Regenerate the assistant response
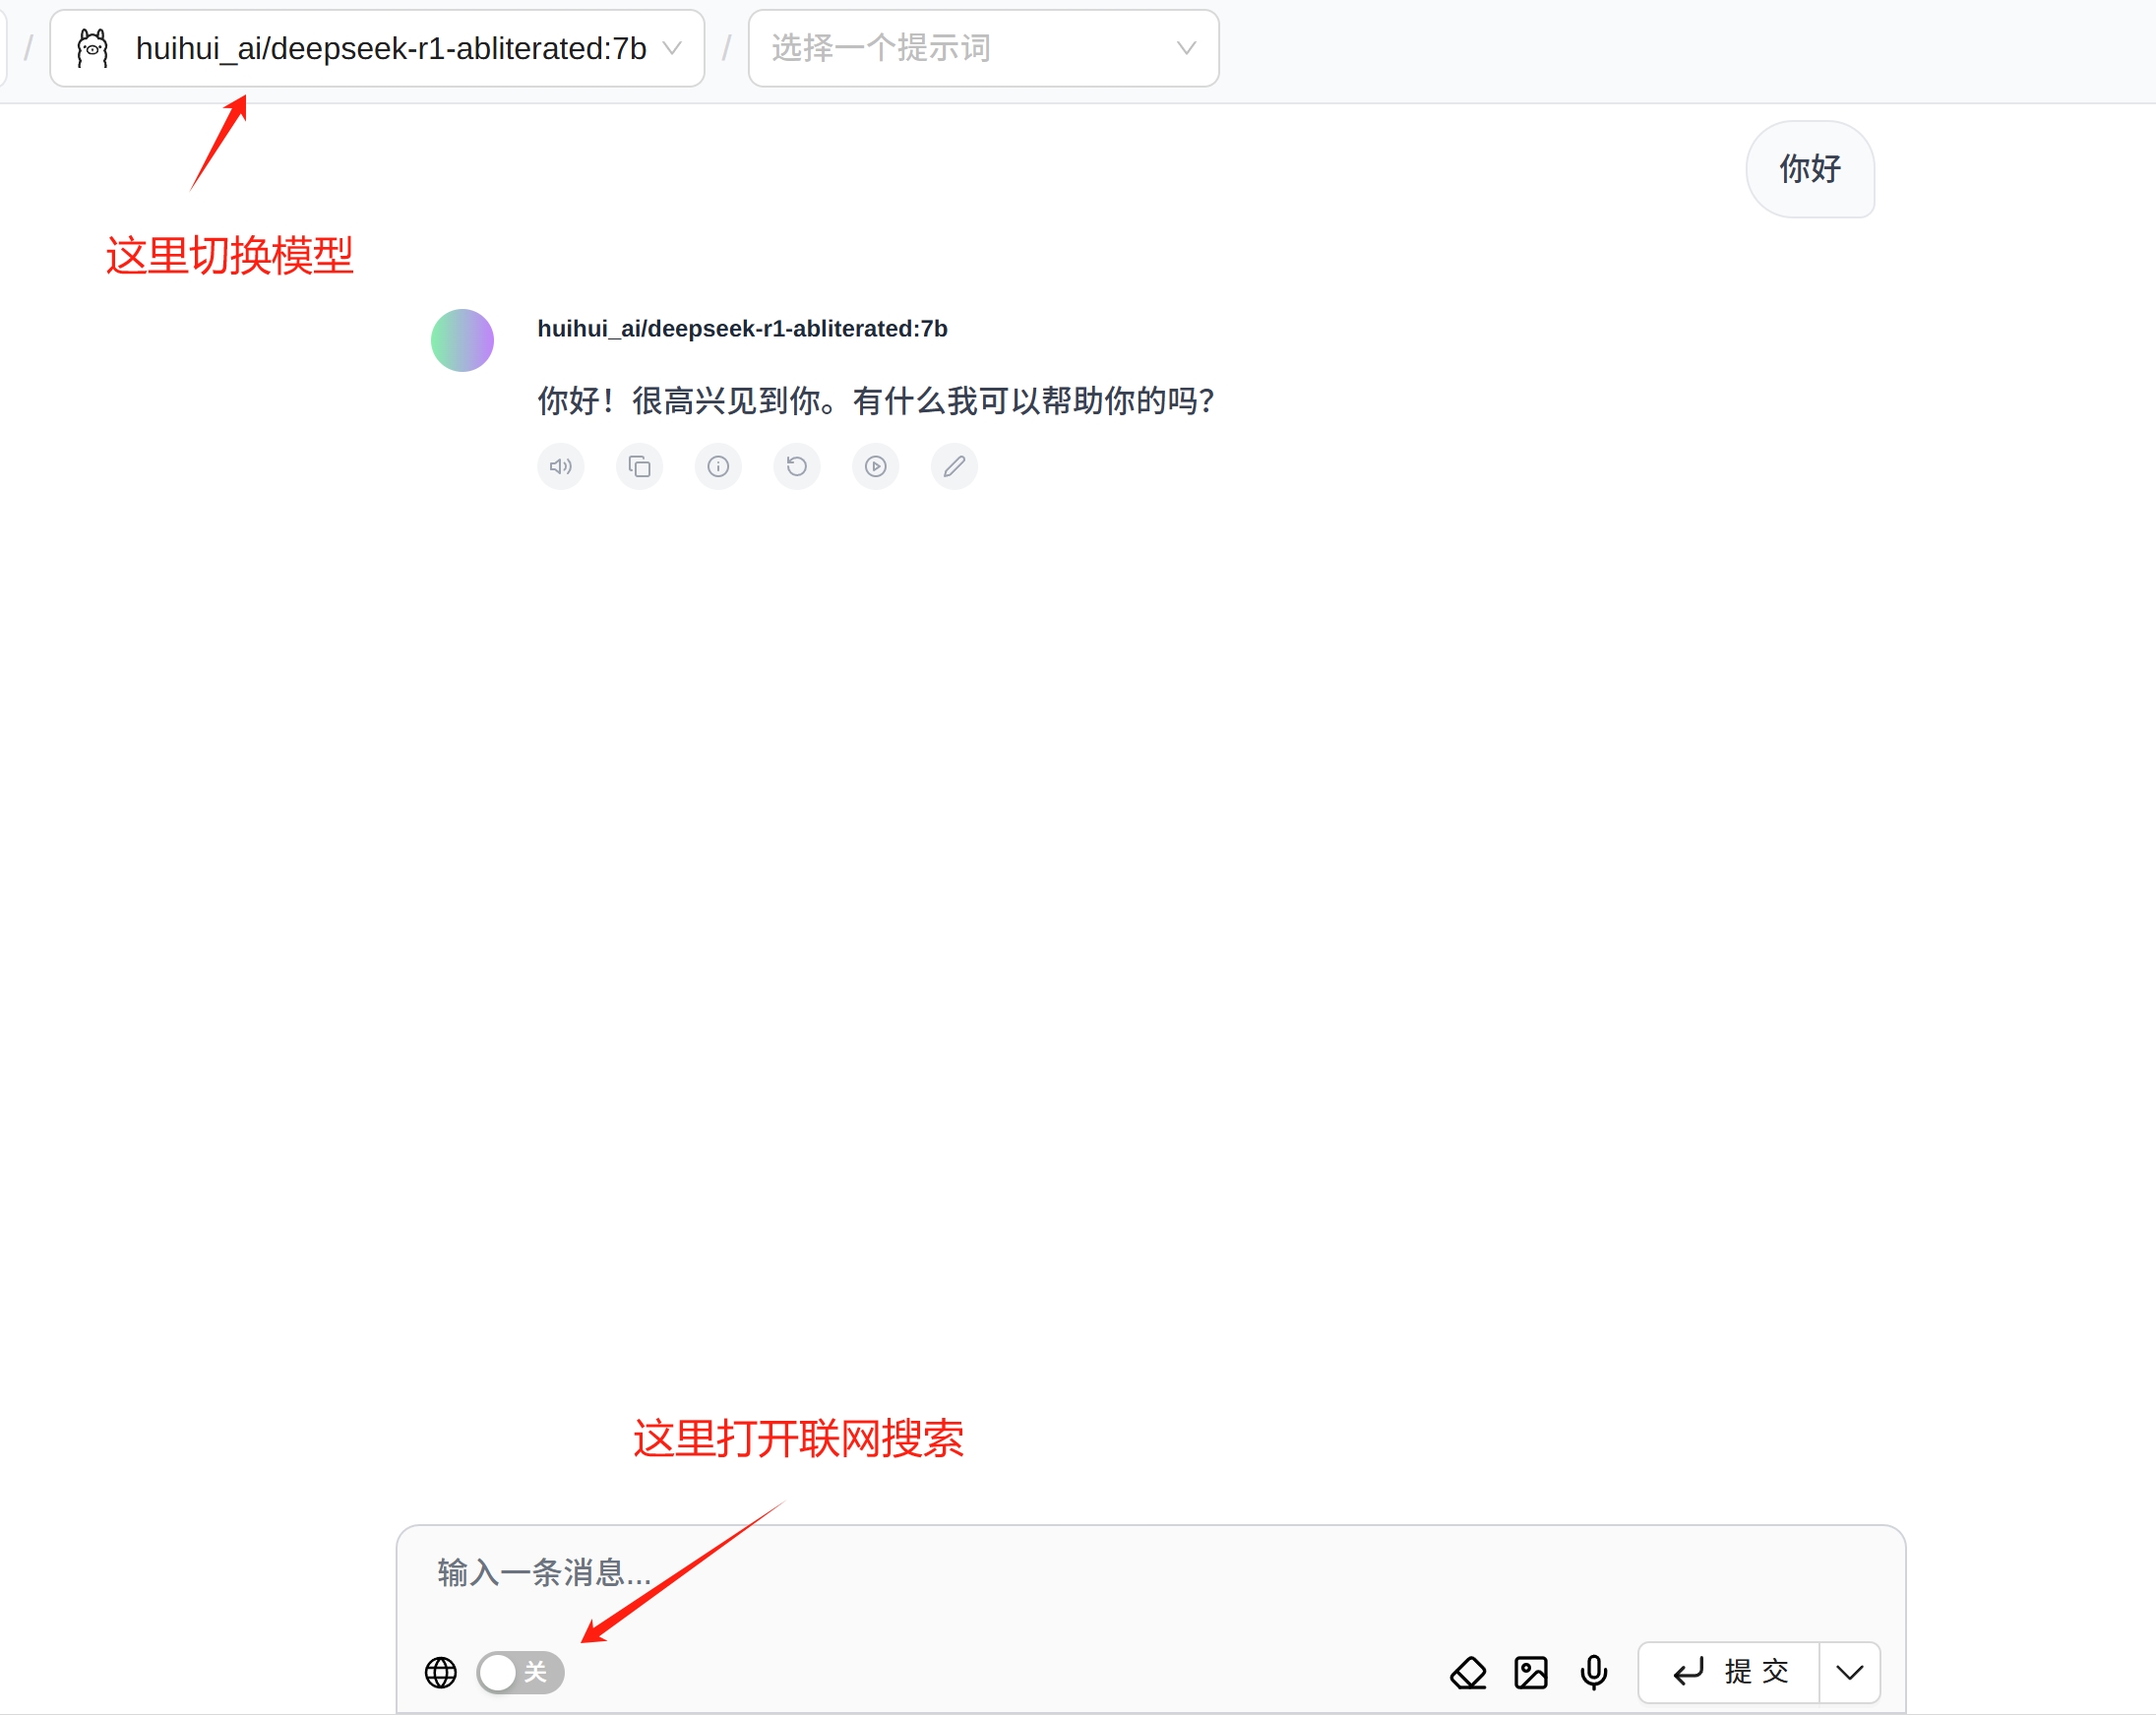 tap(797, 466)
